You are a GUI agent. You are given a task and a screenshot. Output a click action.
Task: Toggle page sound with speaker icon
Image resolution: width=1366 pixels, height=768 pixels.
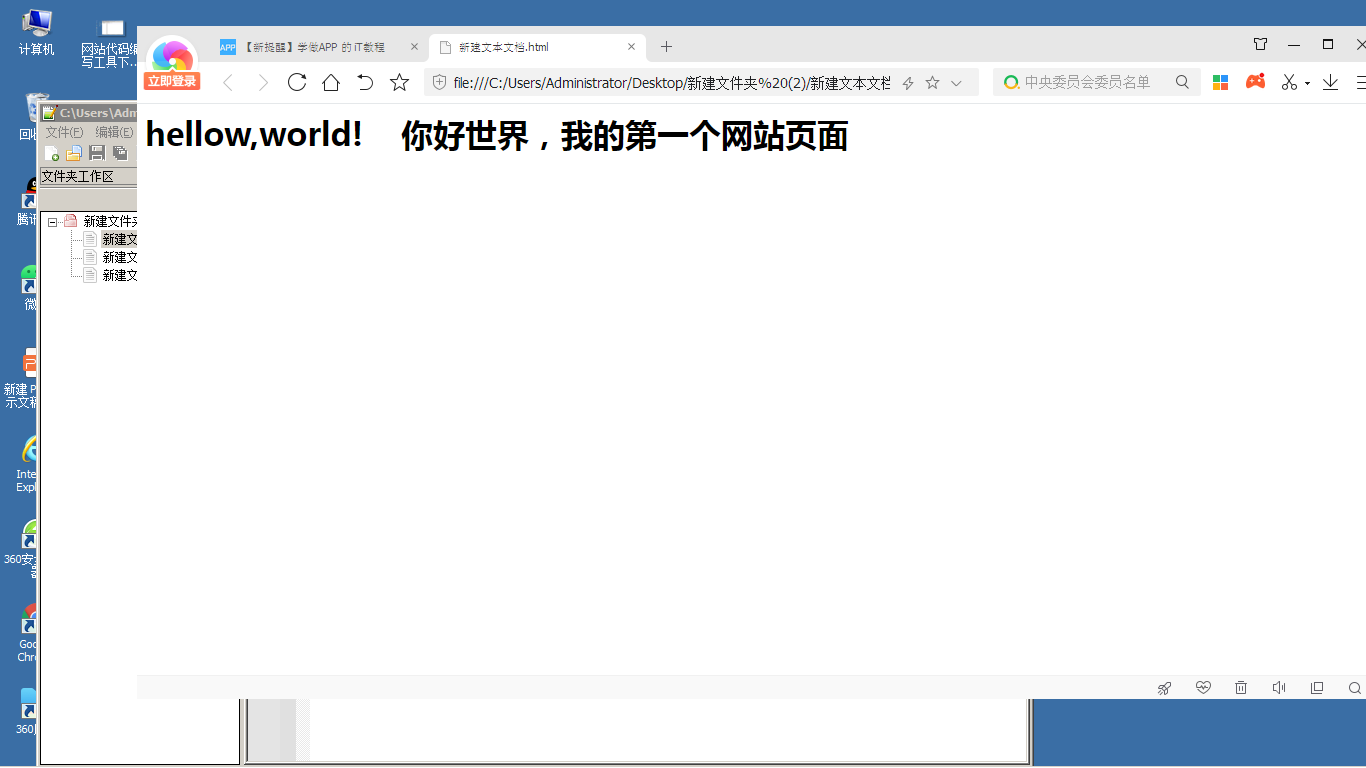pos(1279,687)
